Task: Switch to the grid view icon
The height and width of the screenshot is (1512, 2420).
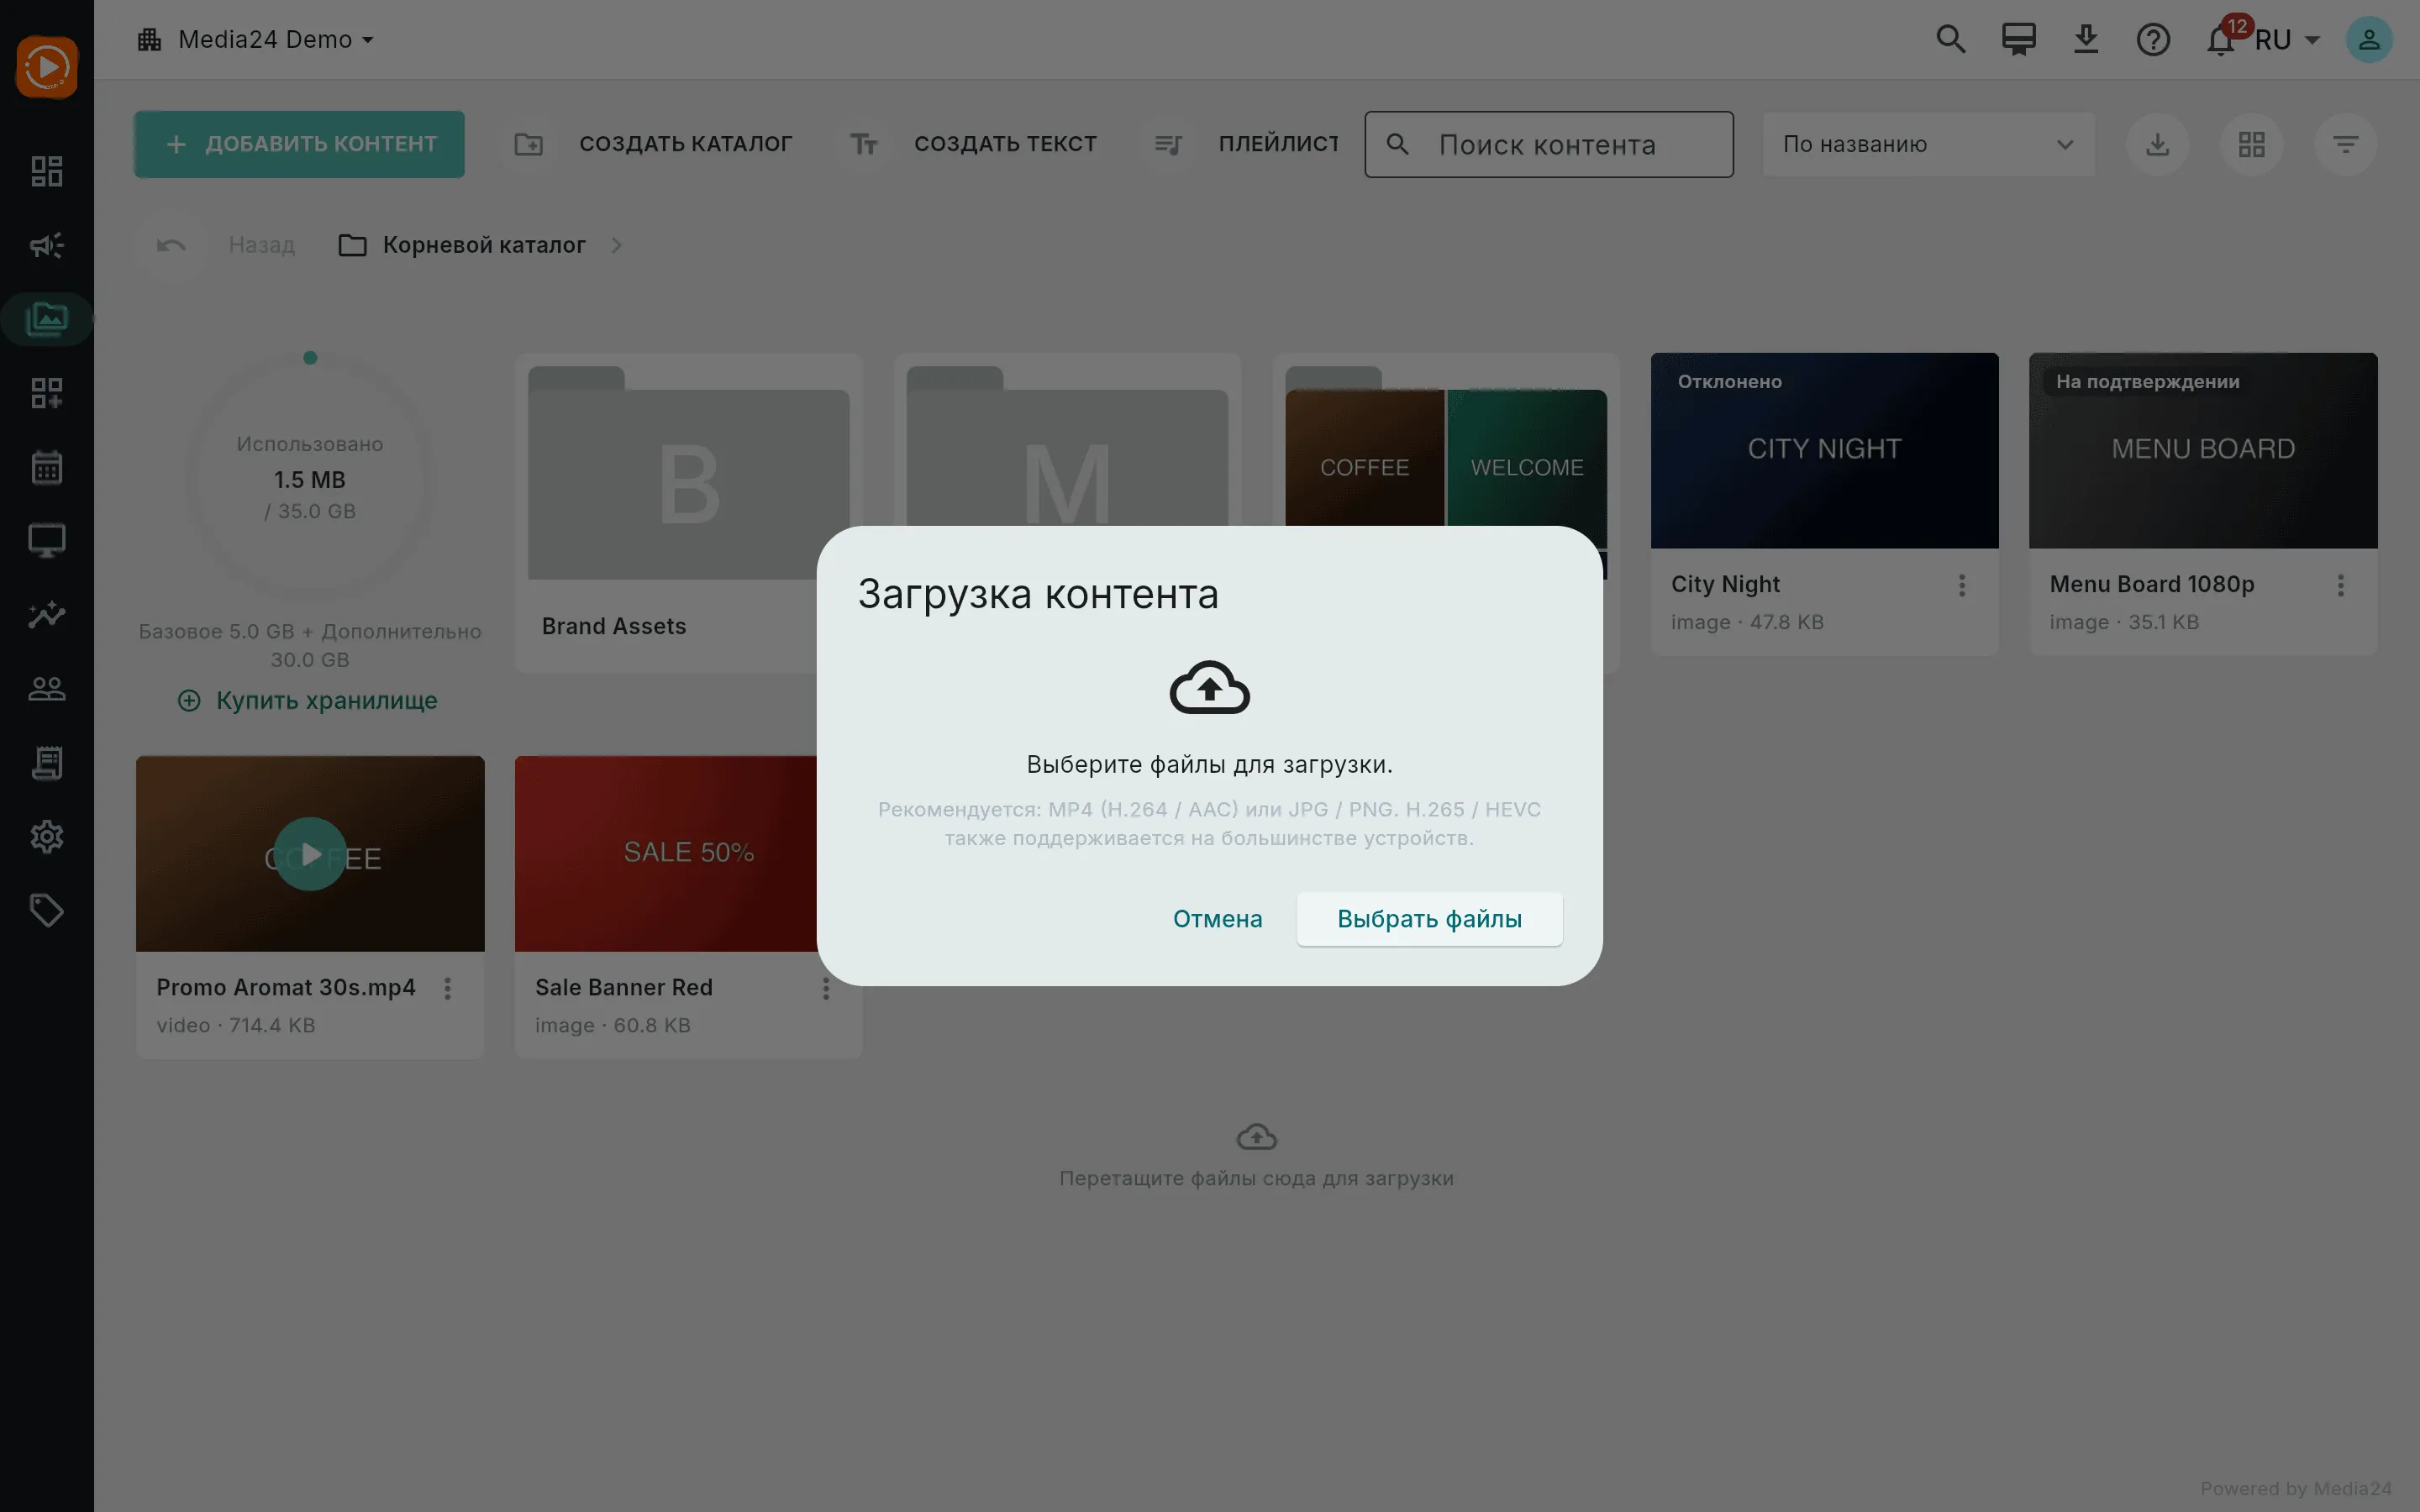Action: (2251, 145)
